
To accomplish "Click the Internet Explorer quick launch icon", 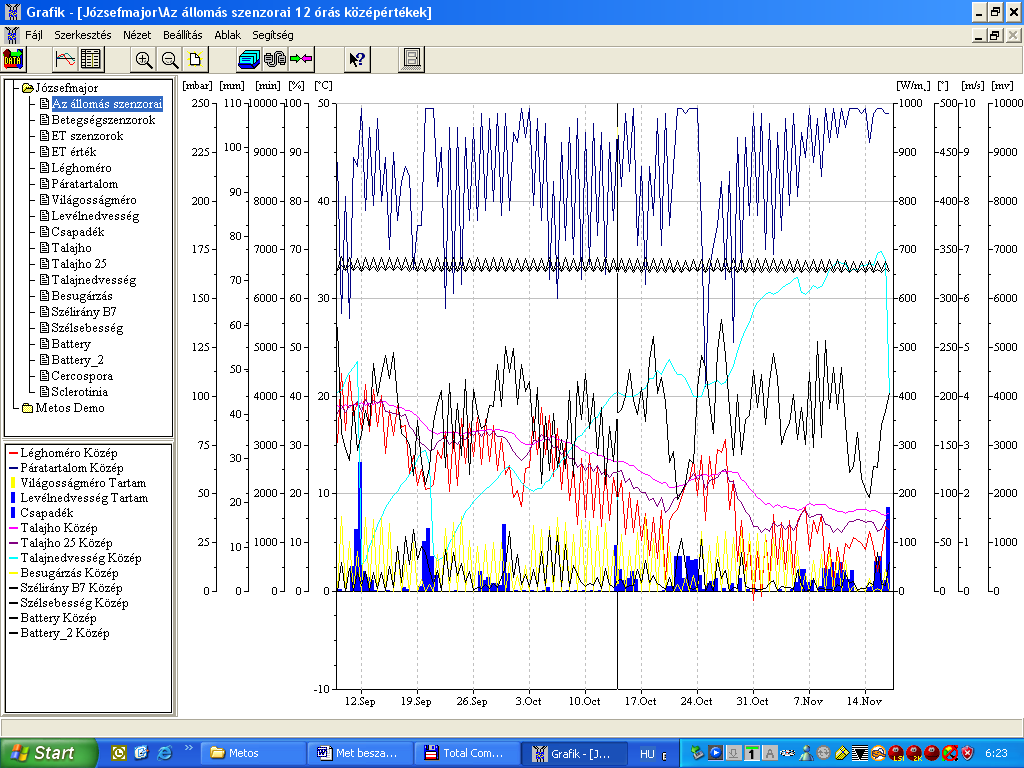I will pos(164,753).
